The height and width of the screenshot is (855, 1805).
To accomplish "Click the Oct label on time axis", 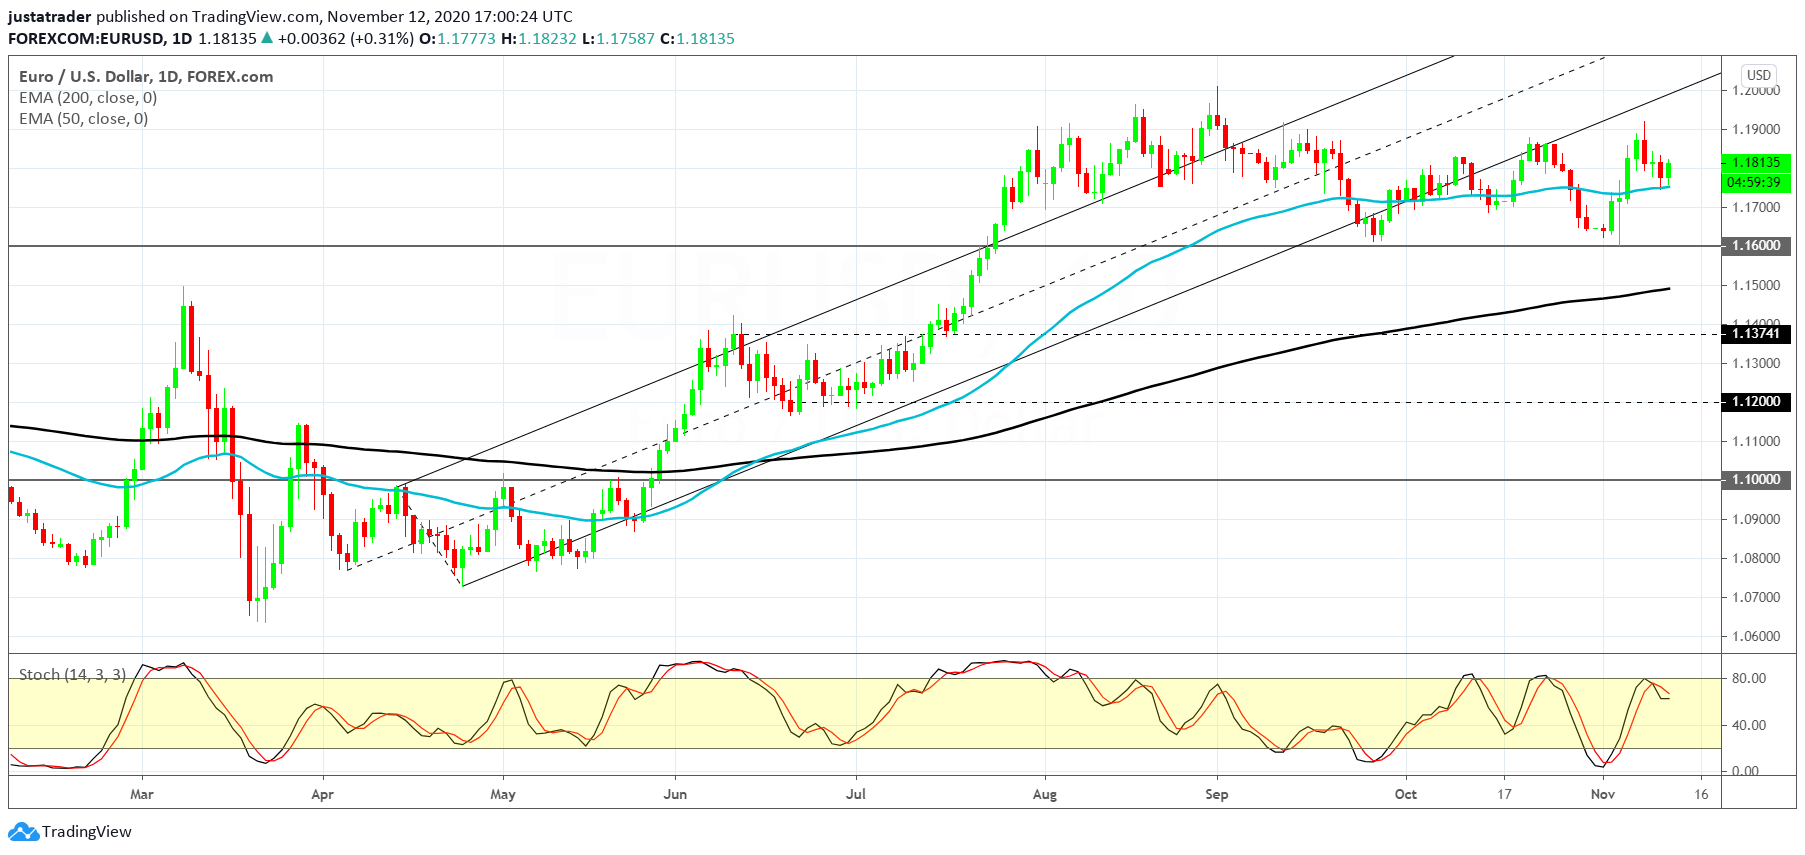I will pyautogui.click(x=1406, y=795).
